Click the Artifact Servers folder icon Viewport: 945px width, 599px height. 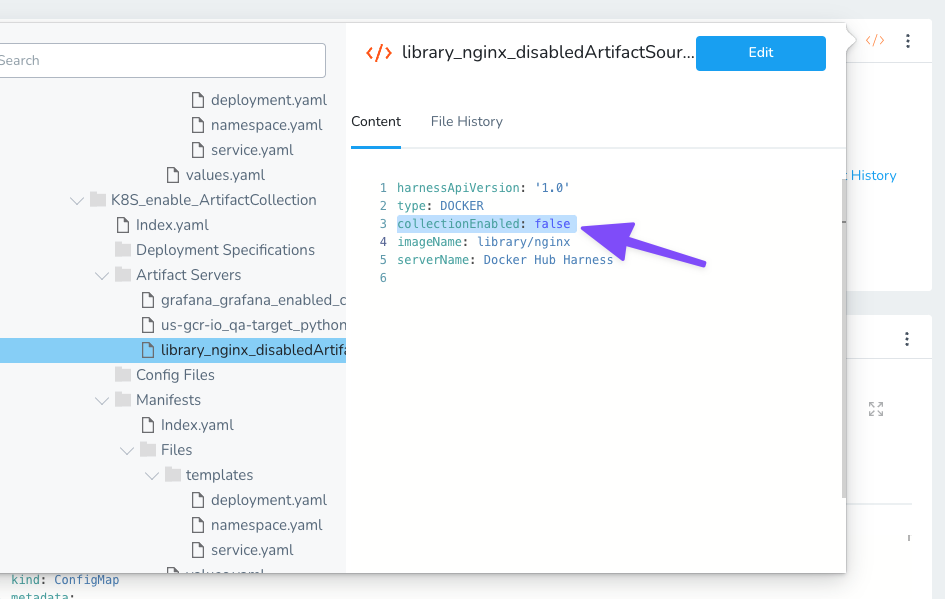123,275
